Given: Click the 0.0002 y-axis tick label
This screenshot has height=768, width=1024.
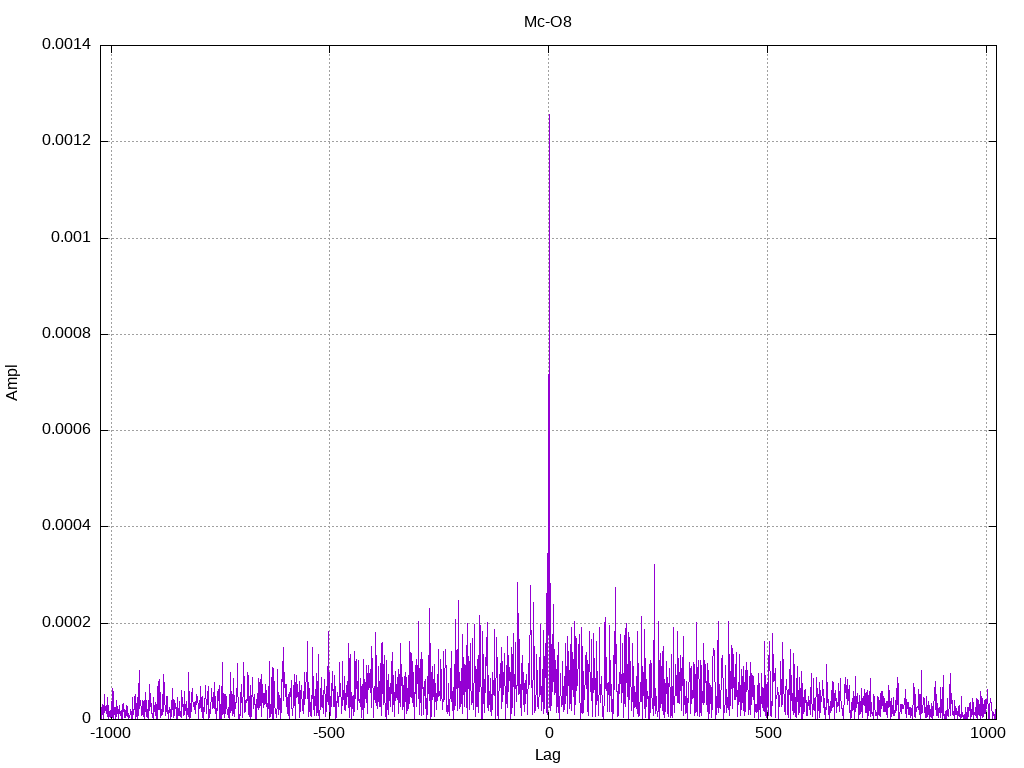Looking at the screenshot, I should tap(67, 622).
